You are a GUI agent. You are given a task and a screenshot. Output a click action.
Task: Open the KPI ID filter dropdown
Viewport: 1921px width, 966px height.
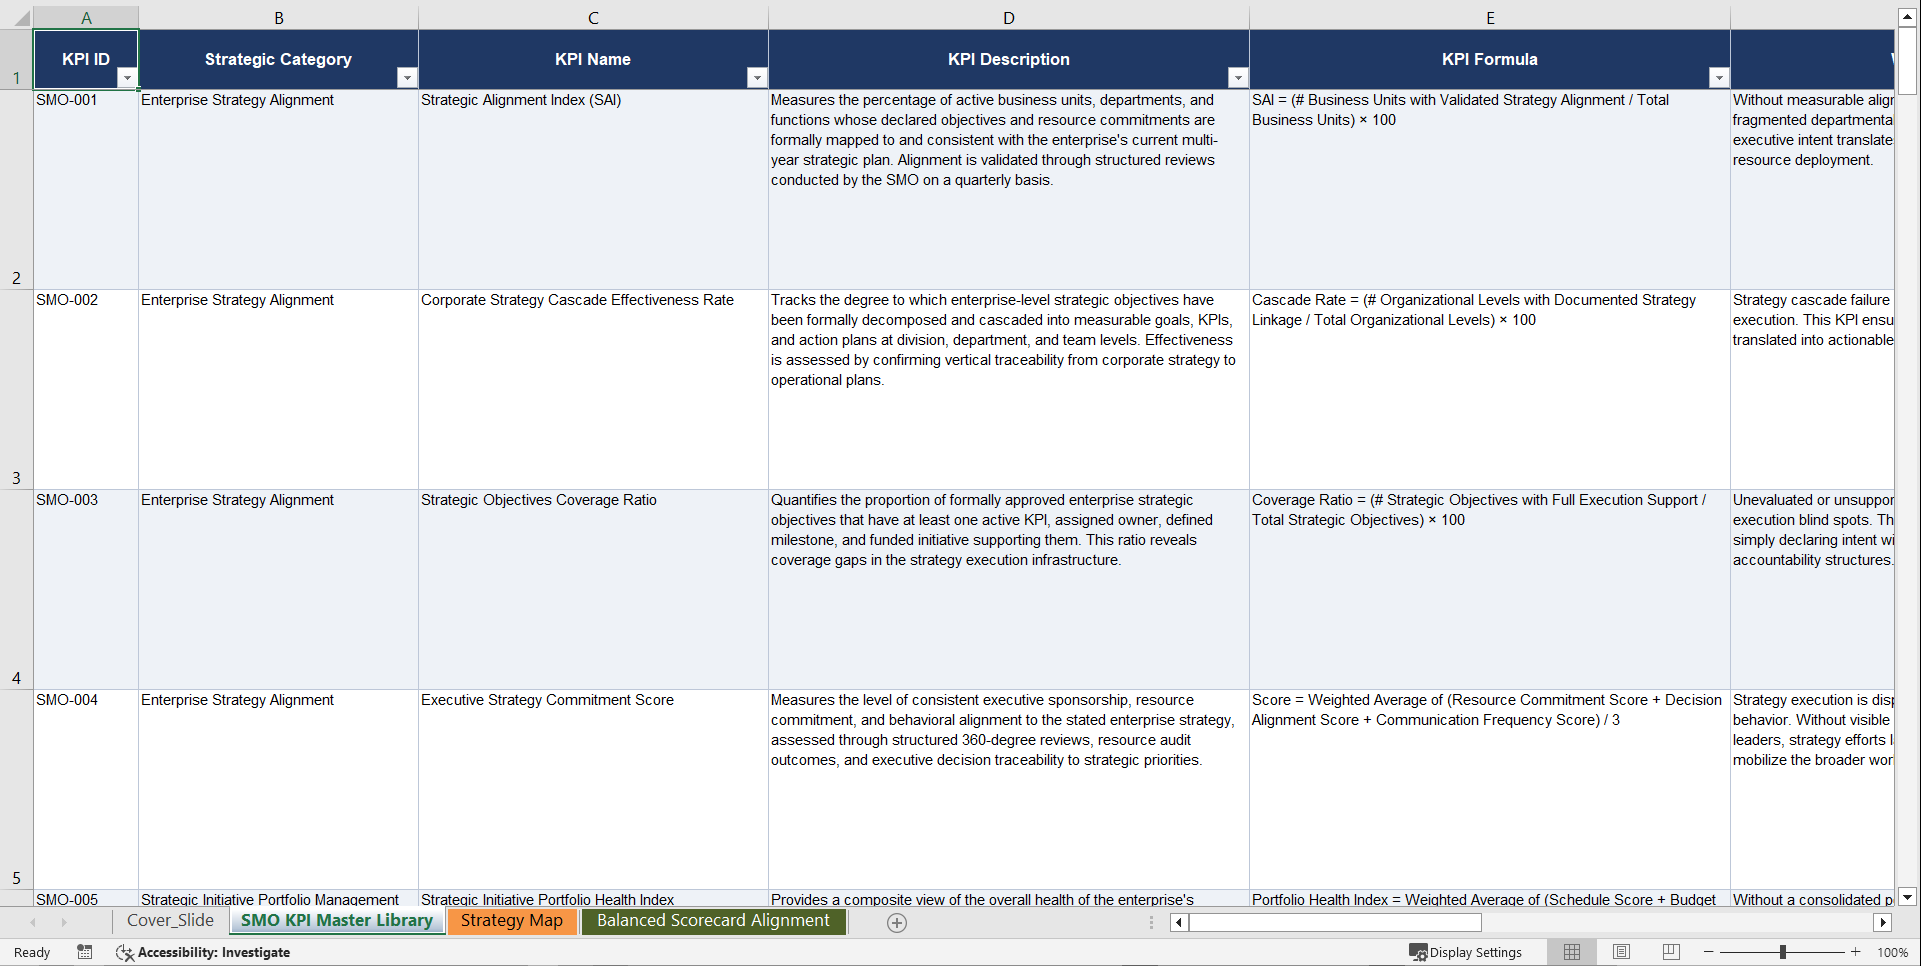[127, 78]
